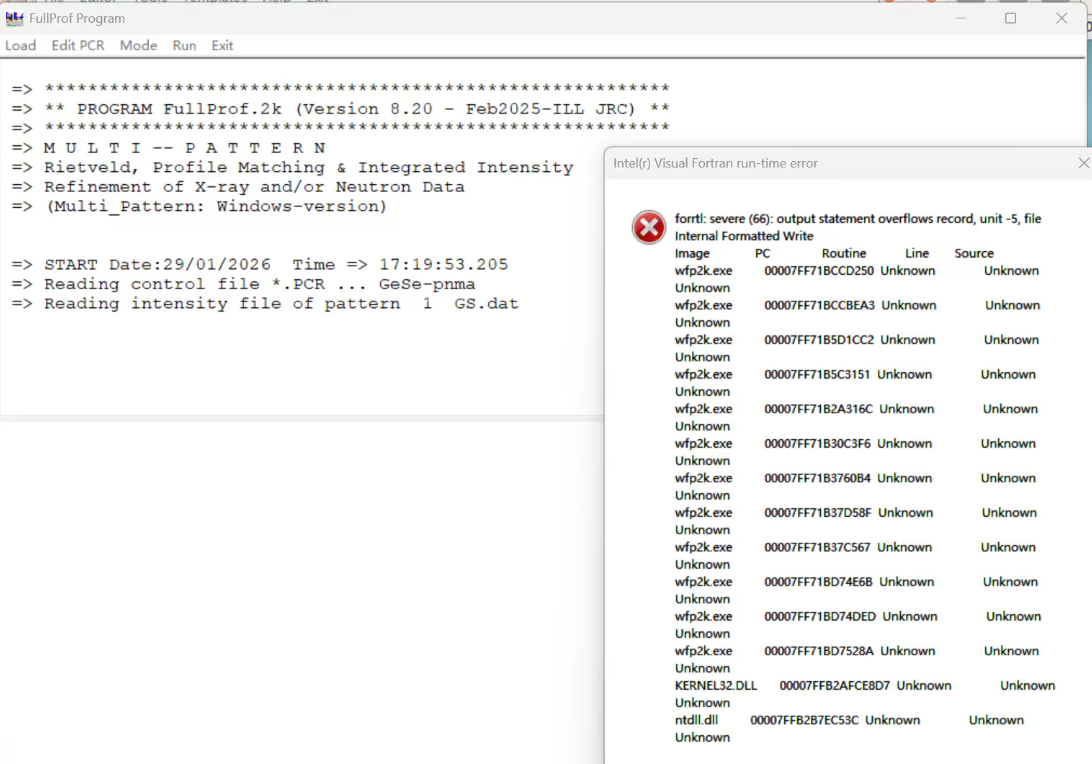Click the 'M U L T I -- P A T T E R N' line
The height and width of the screenshot is (764, 1092).
point(169,148)
